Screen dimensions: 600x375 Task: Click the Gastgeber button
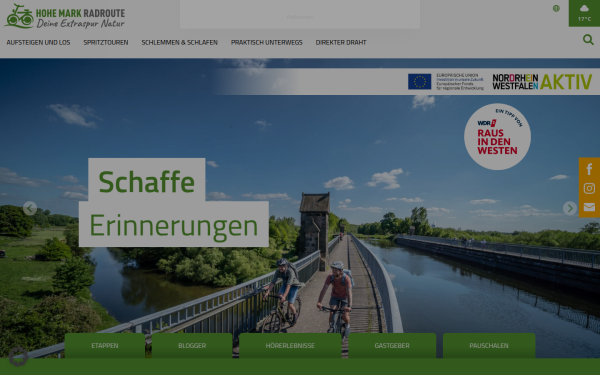[392, 346]
